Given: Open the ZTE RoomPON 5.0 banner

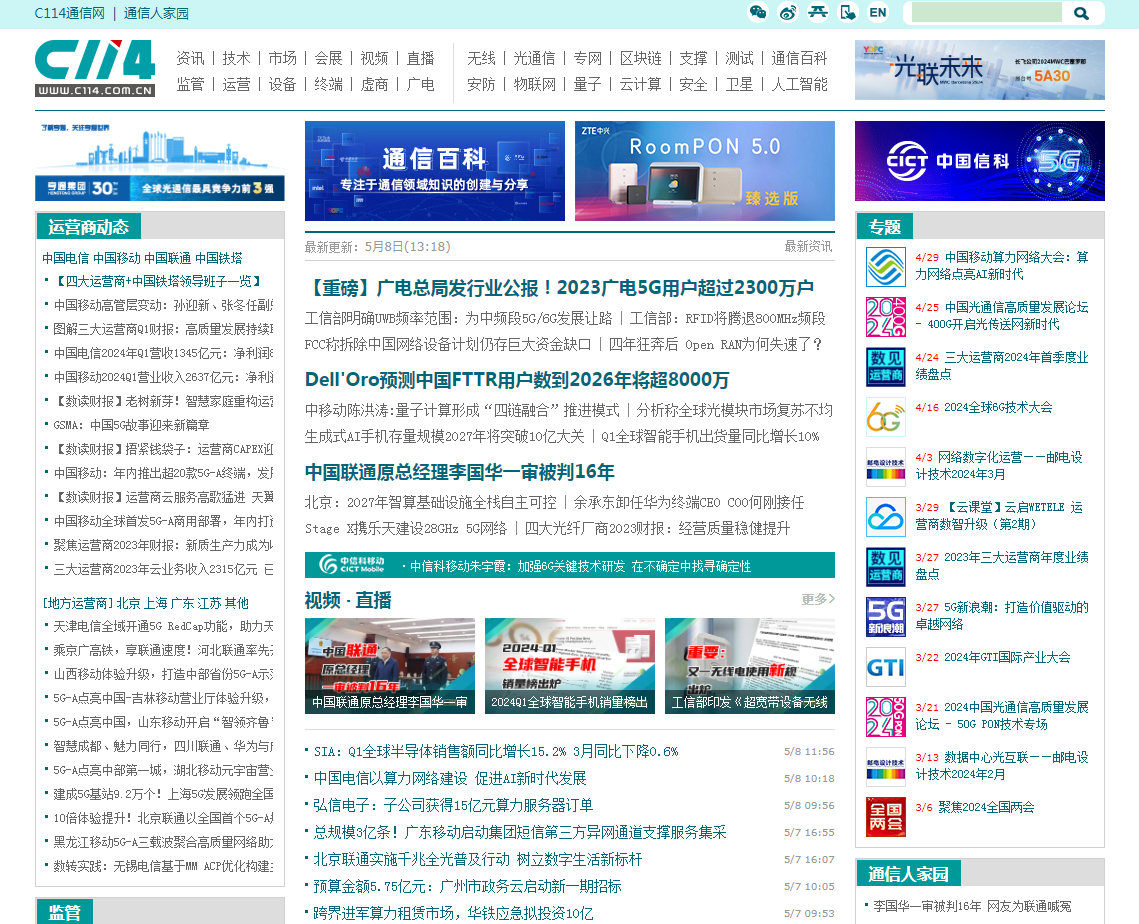Looking at the screenshot, I should tap(705, 171).
